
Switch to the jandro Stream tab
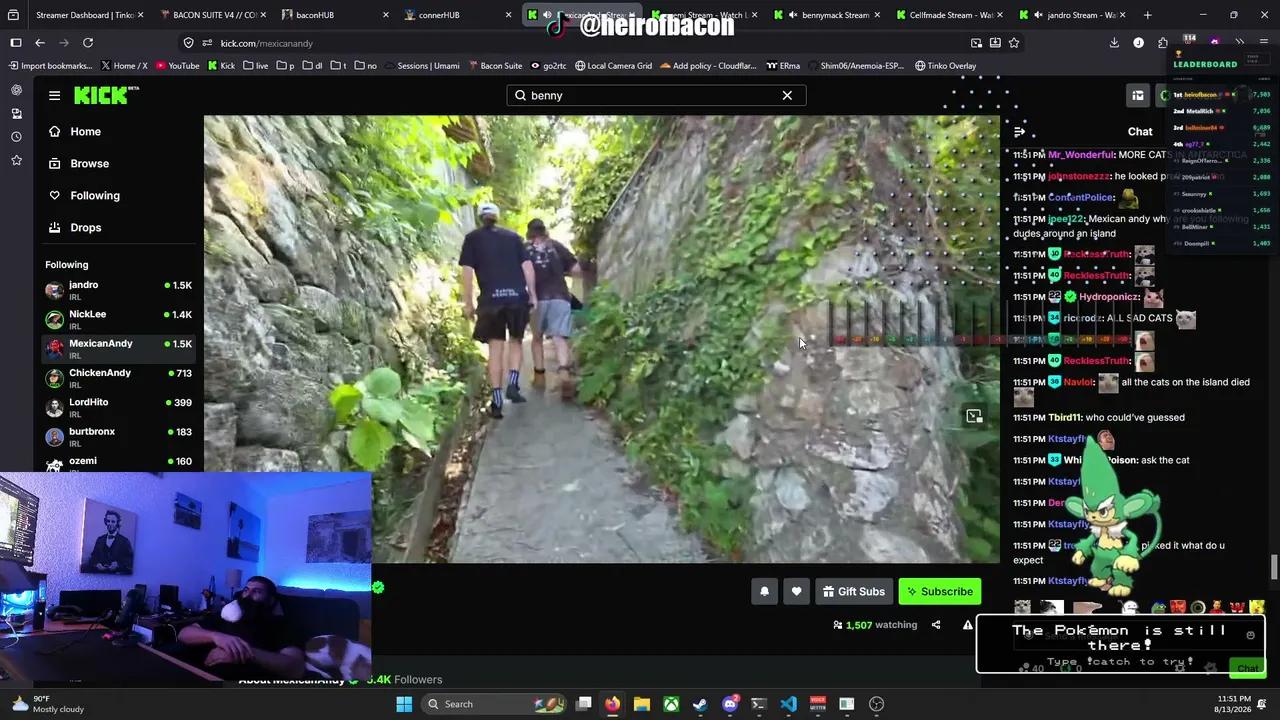(1070, 15)
